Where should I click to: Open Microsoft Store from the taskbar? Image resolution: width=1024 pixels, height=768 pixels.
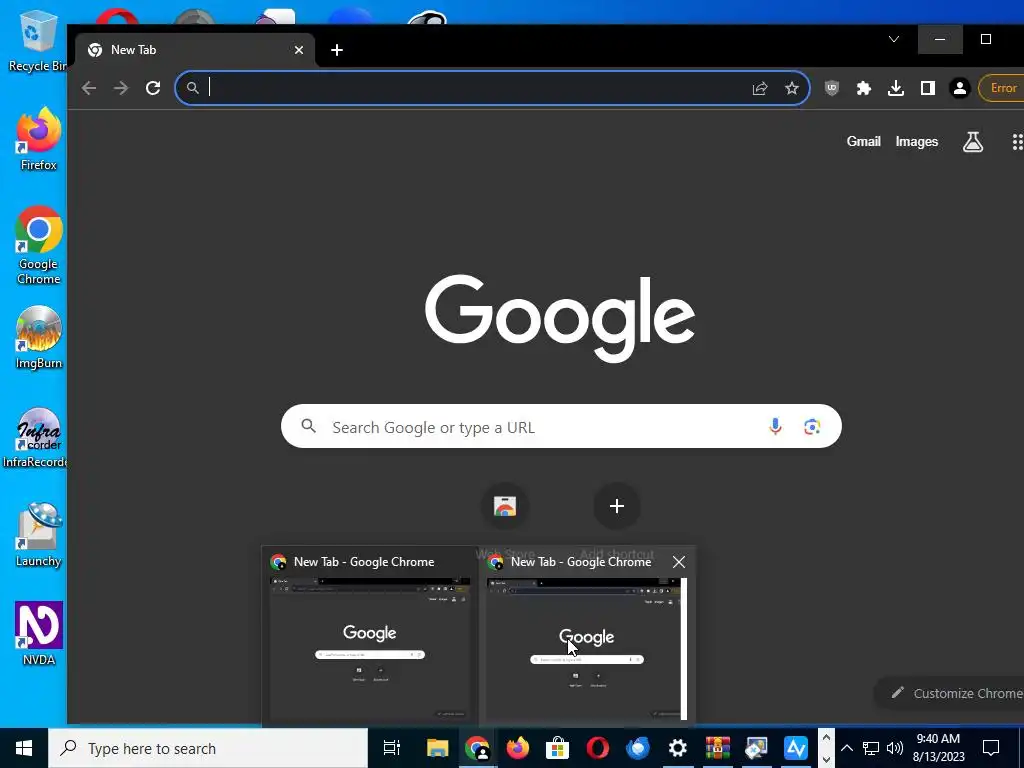(557, 748)
